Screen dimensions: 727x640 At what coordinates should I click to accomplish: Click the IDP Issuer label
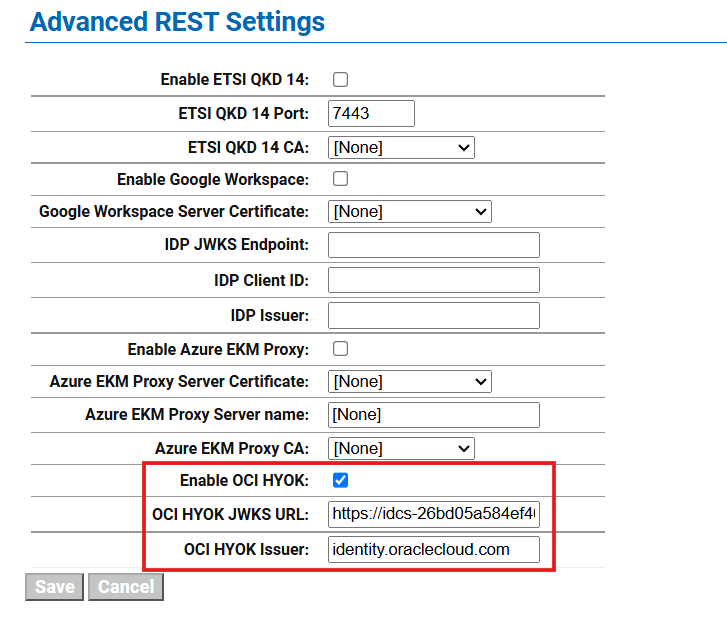coord(269,315)
